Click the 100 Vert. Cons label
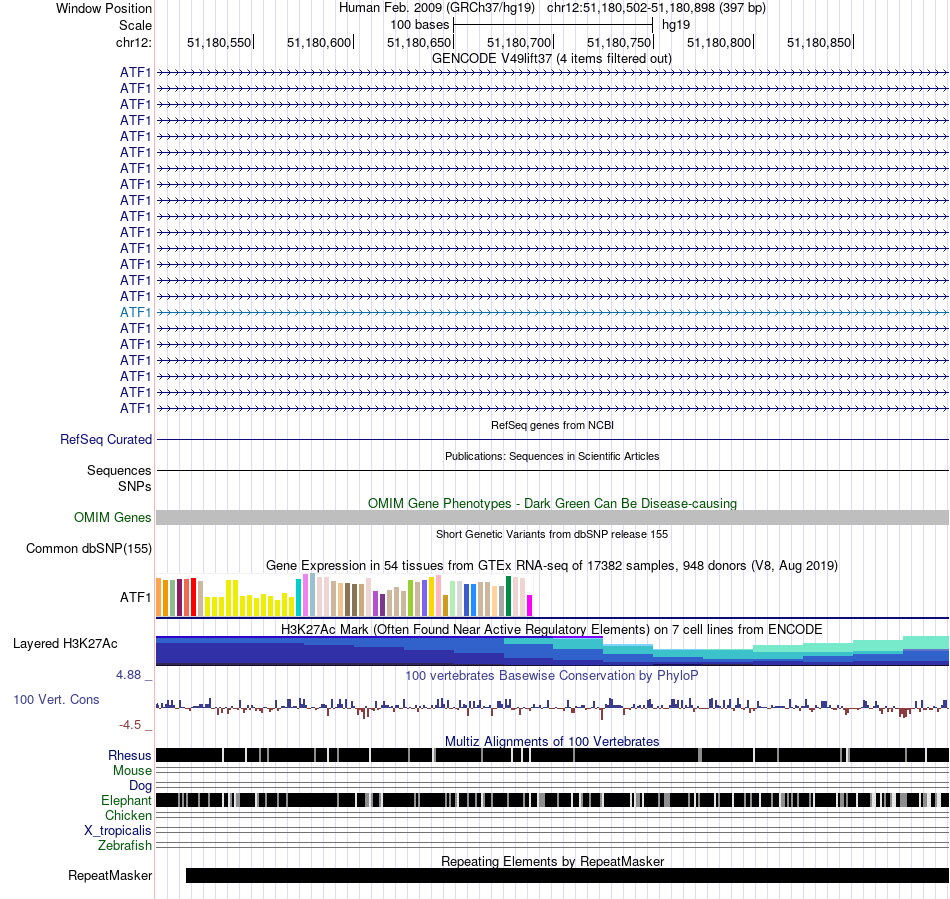950x899 pixels. pyautogui.click(x=56, y=700)
